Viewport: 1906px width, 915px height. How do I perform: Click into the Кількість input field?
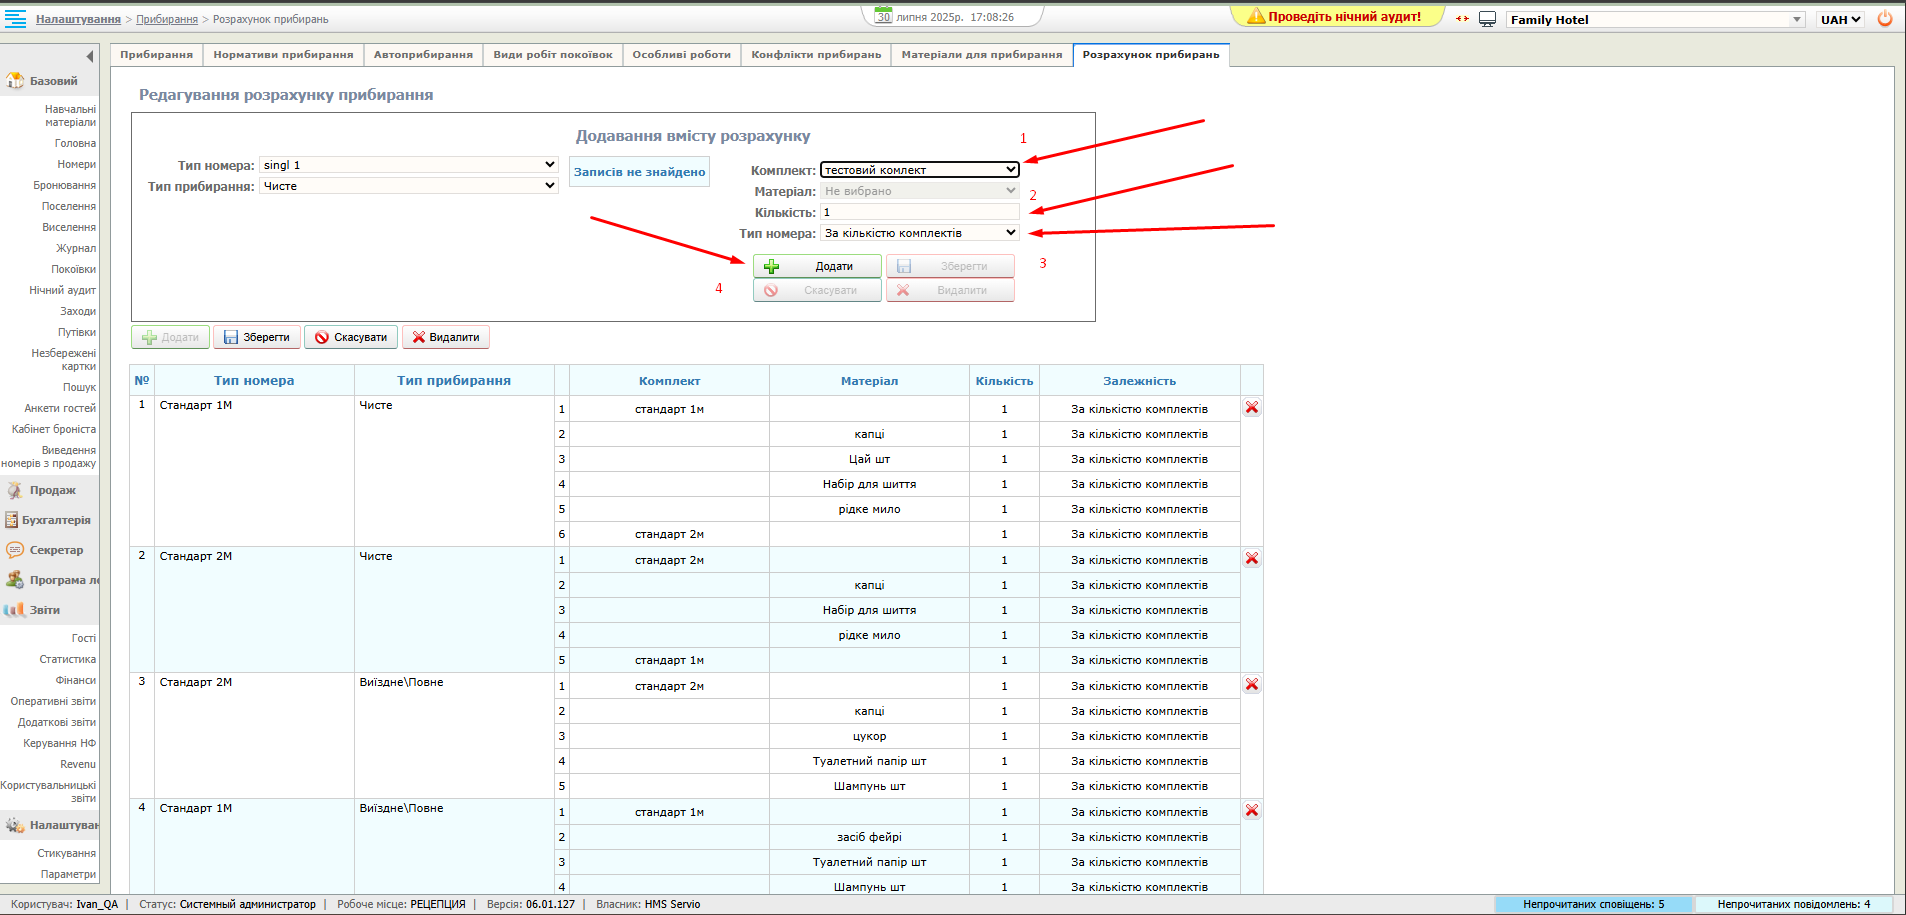tap(919, 212)
